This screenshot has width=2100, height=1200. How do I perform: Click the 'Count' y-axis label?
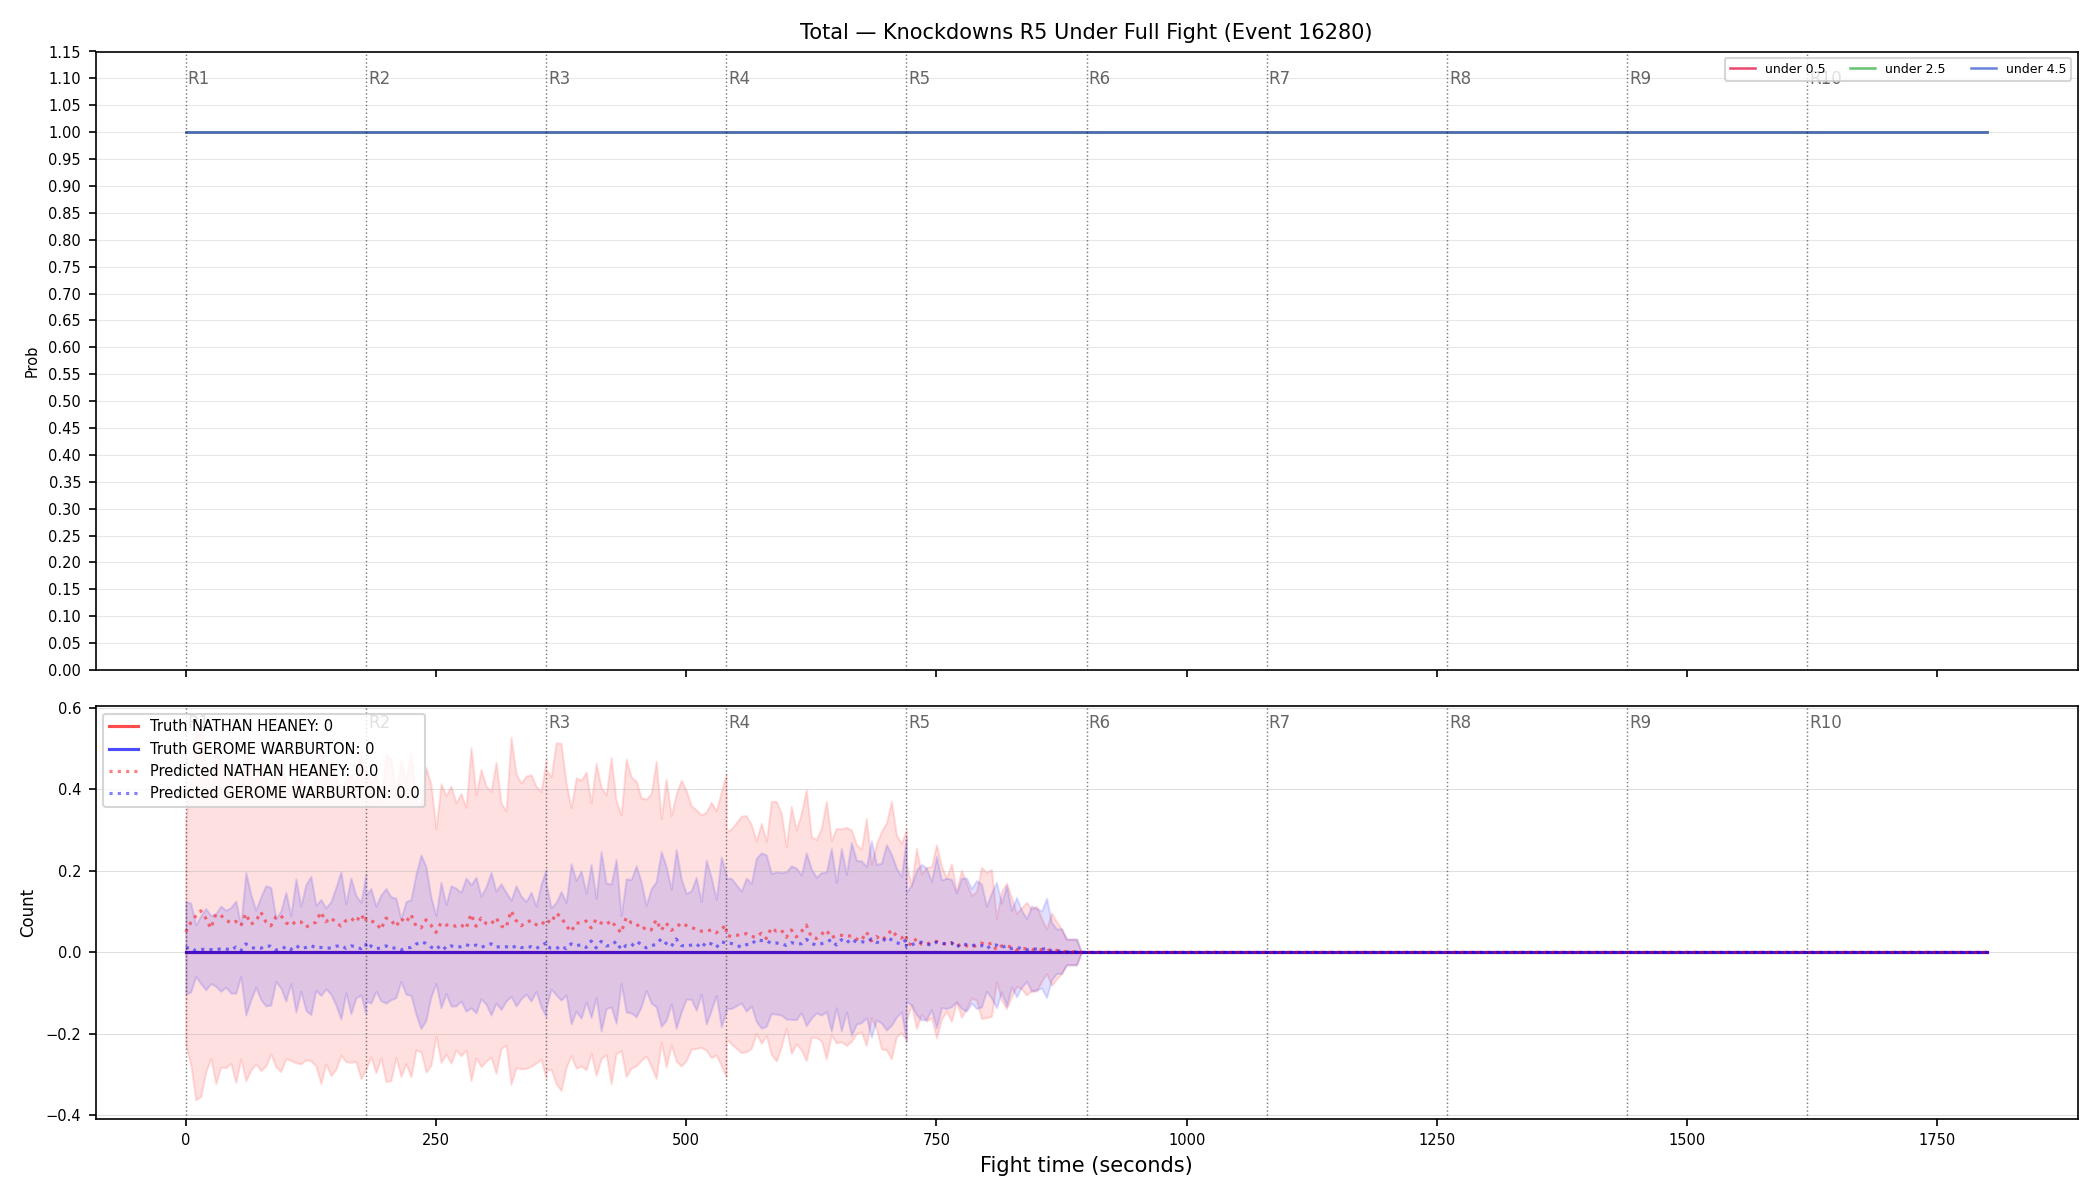coord(27,913)
